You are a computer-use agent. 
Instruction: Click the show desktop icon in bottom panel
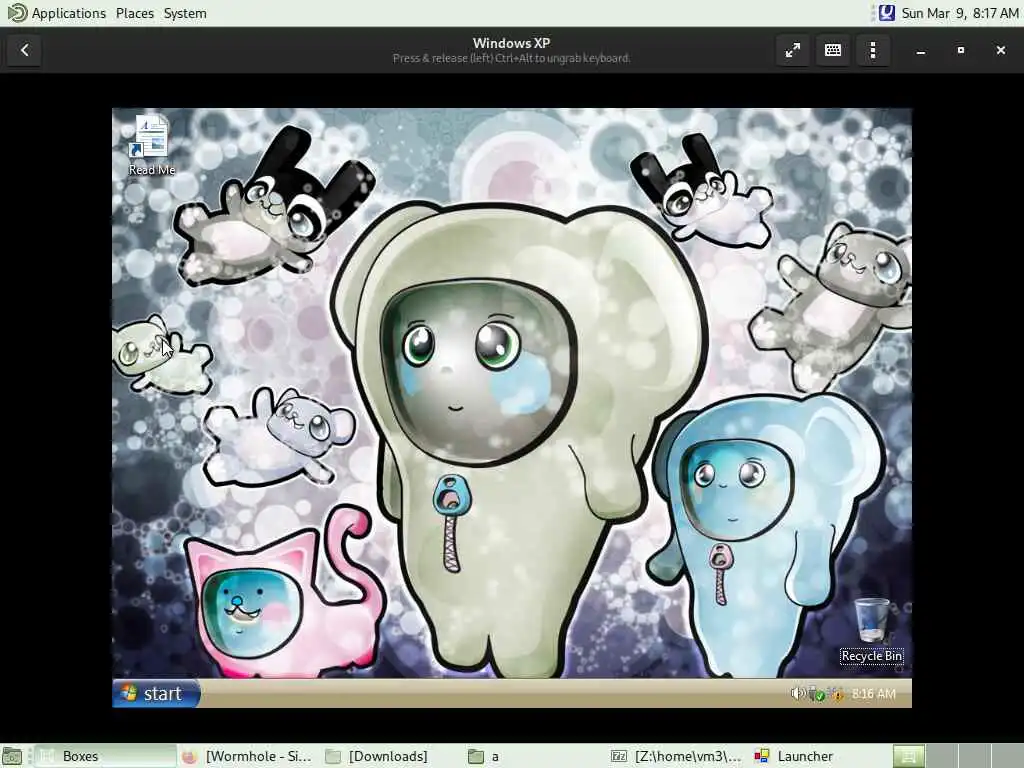click(12, 756)
